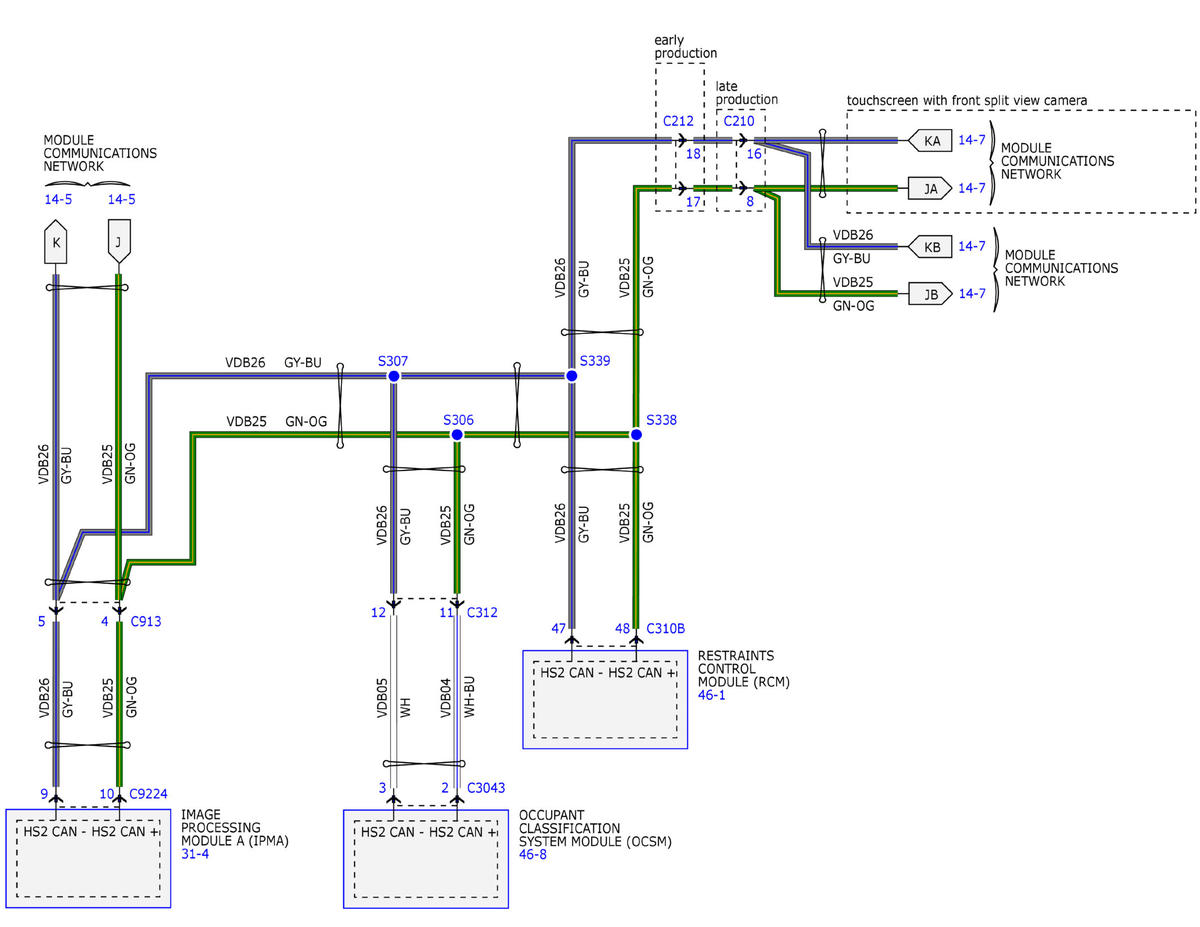The width and height of the screenshot is (1200, 927).
Task: Click the KB reference arrow symbol
Action: pyautogui.click(x=929, y=246)
